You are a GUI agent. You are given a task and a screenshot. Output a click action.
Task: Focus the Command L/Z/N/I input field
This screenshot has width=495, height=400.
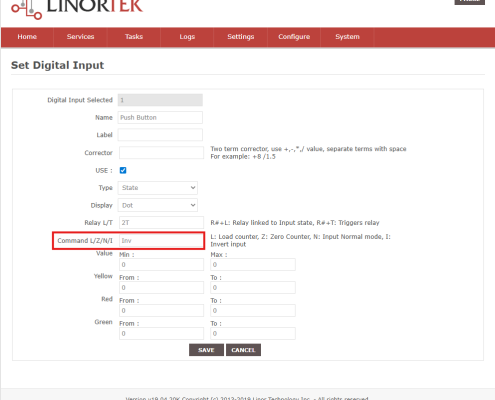161,241
